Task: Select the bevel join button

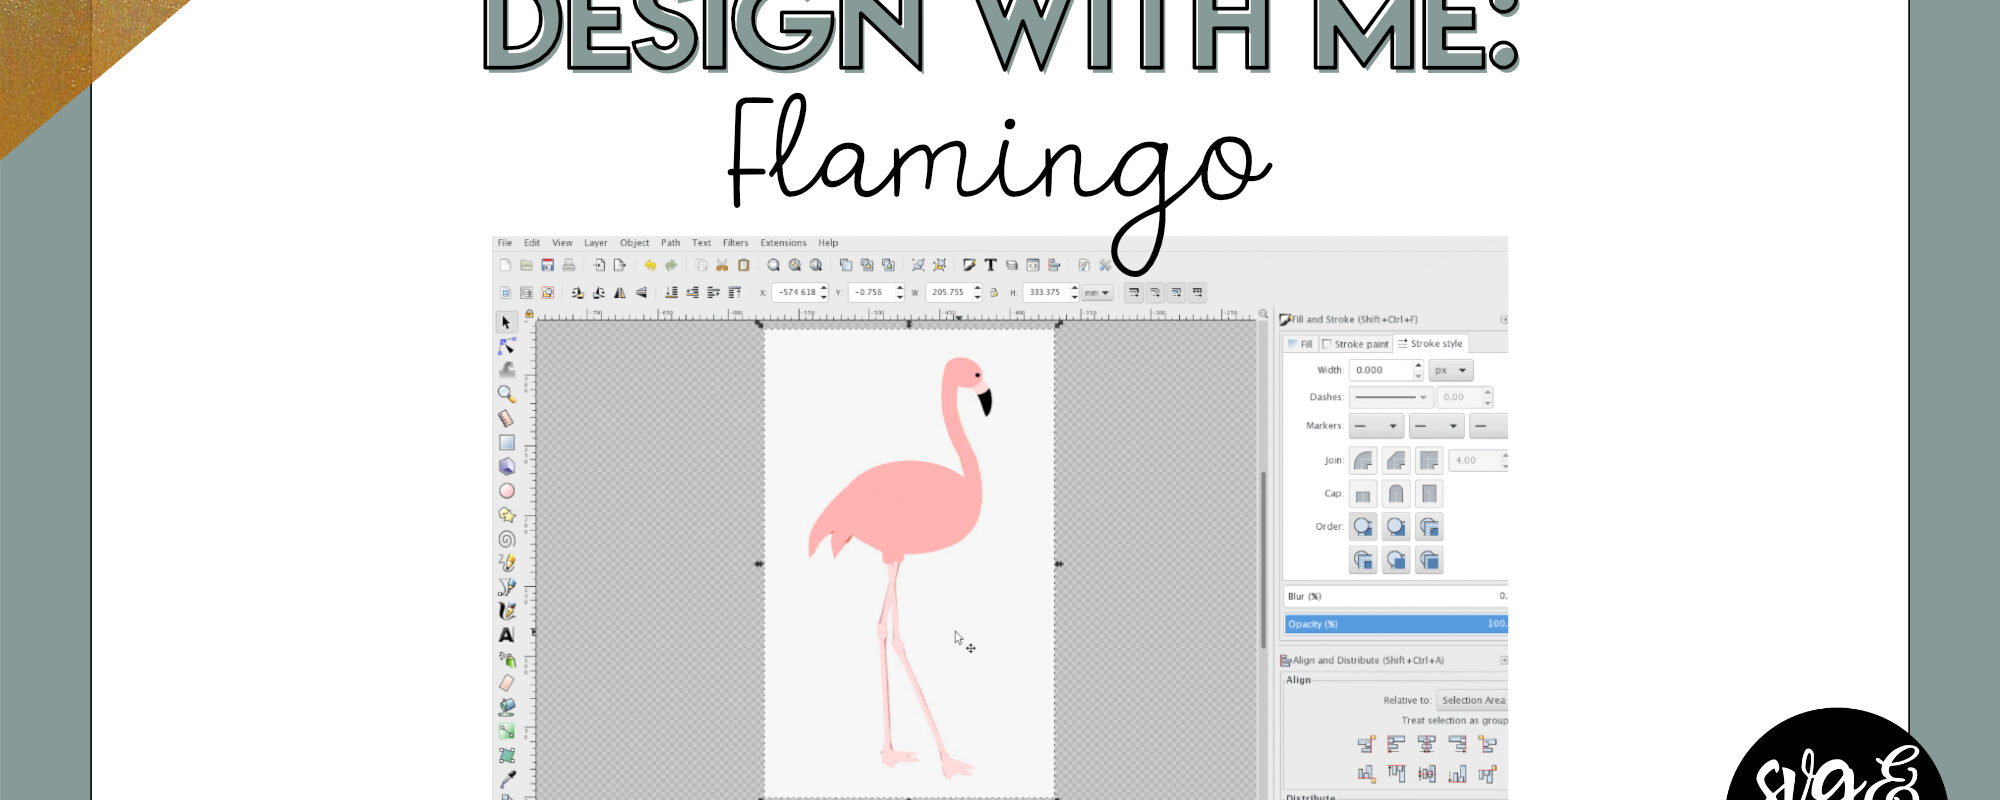Action: coord(1396,460)
